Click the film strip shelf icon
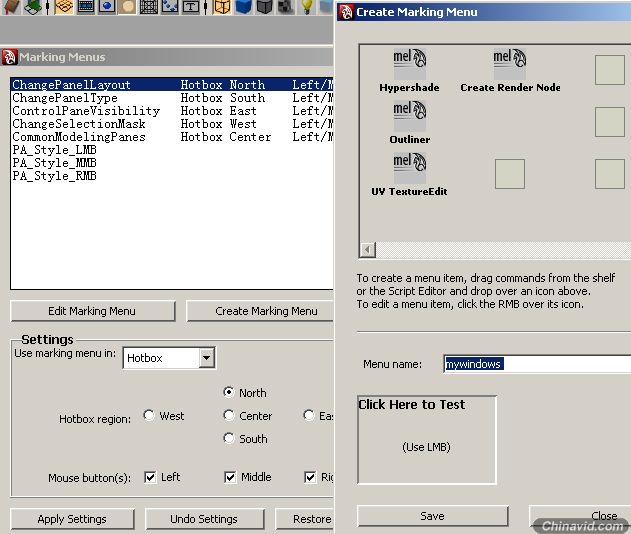 (x=85, y=7)
